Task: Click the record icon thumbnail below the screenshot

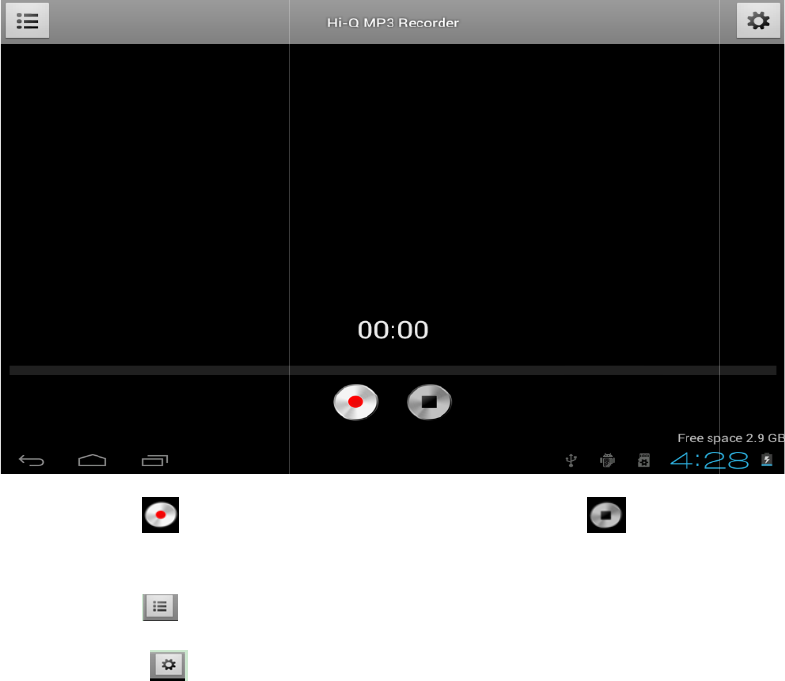Action: point(160,515)
